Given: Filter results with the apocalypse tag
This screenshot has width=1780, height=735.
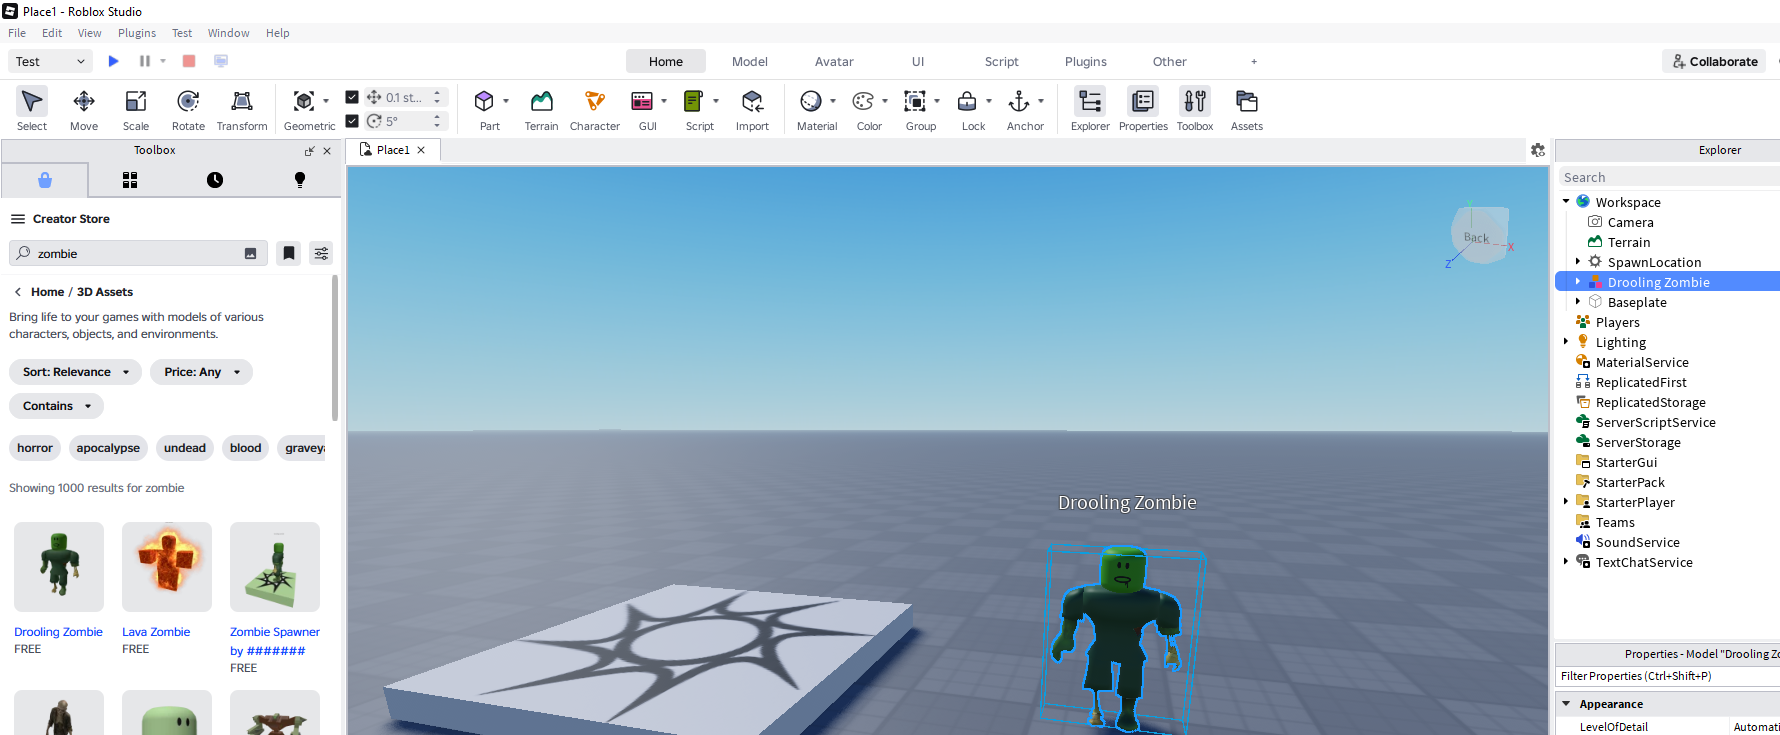Looking at the screenshot, I should pyautogui.click(x=108, y=448).
